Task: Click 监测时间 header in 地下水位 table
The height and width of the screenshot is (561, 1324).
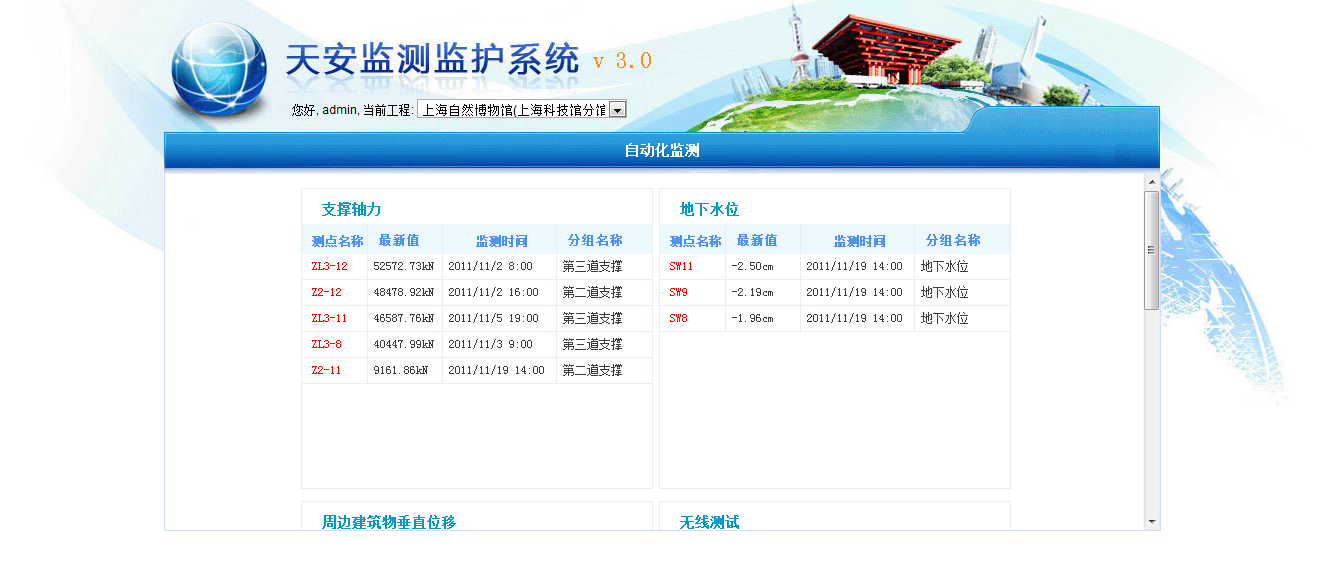Action: (x=860, y=241)
